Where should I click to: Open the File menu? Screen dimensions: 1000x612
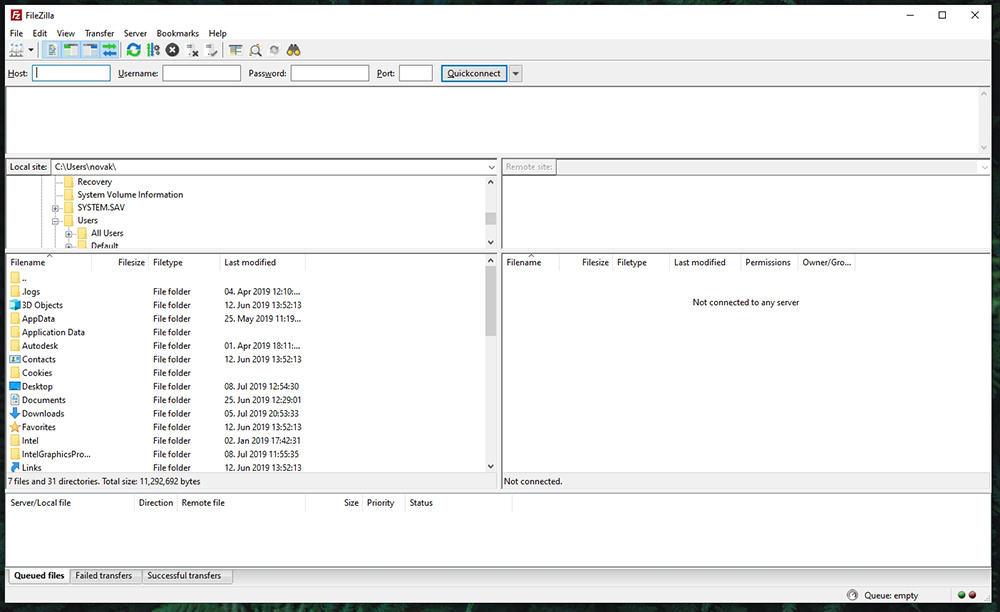[16, 33]
